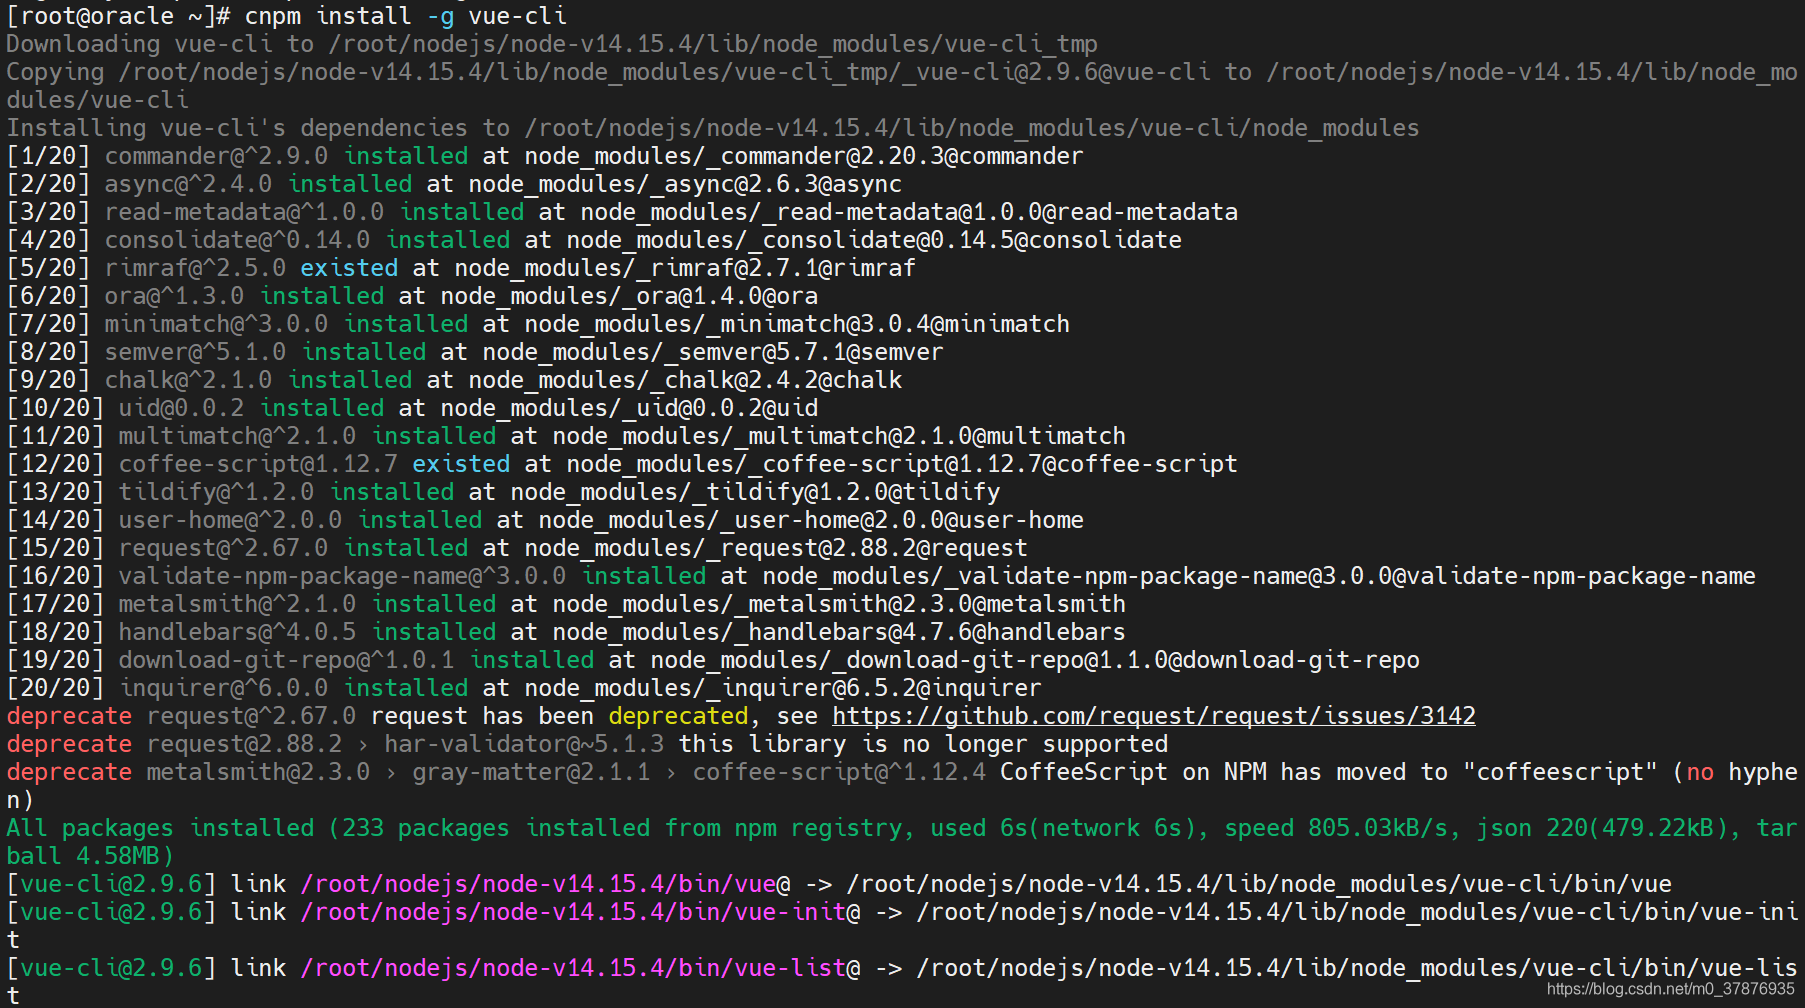Click 'commander@^2.9.0' package name
Screen dimensions: 1805x1008
216,156
